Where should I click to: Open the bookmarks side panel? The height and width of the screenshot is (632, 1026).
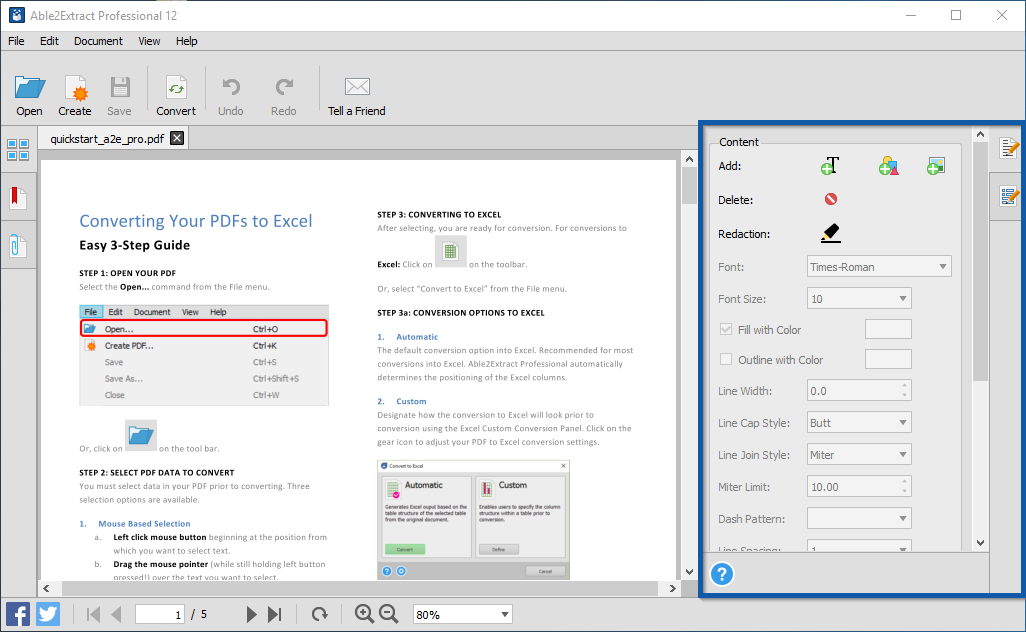pyautogui.click(x=18, y=198)
